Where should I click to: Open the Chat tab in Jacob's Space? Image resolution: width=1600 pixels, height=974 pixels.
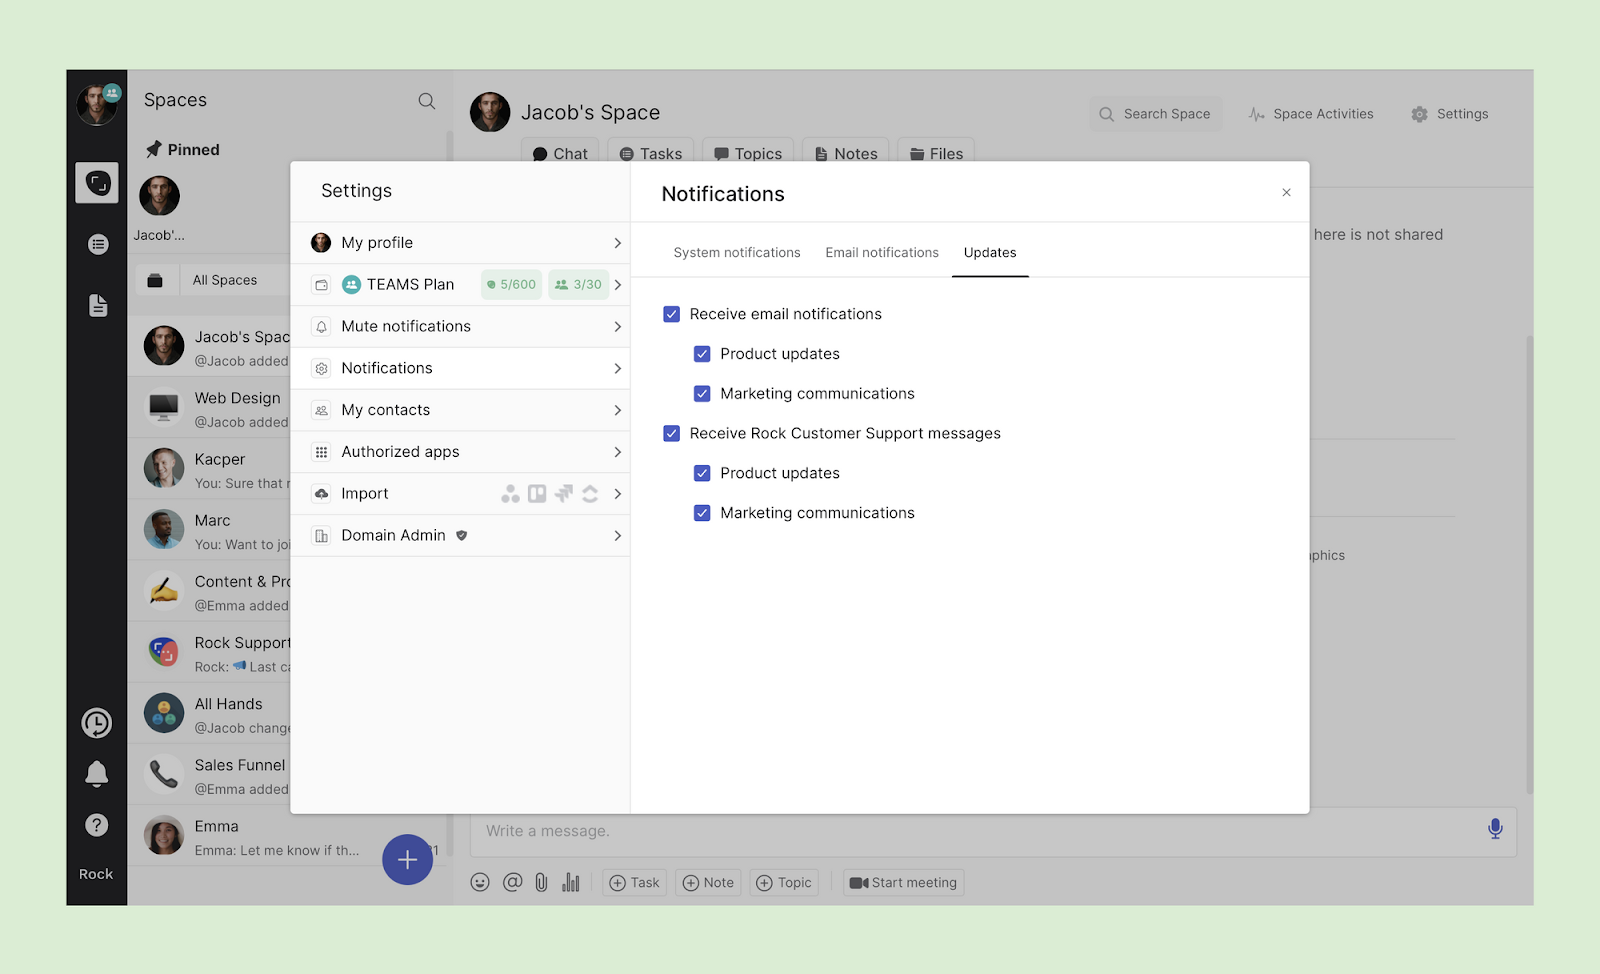click(560, 152)
